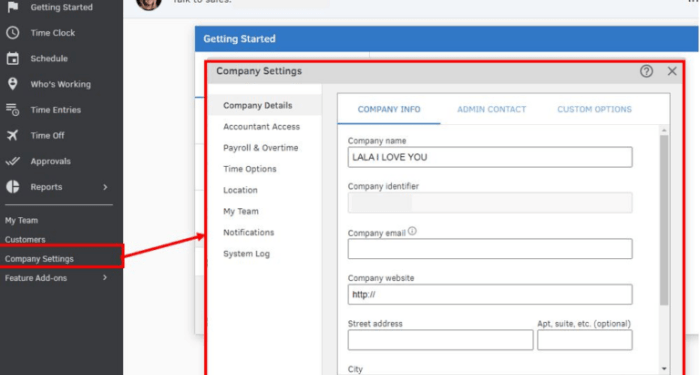Viewport: 700px width, 375px height.
Task: Open System Log section
Action: pos(246,254)
